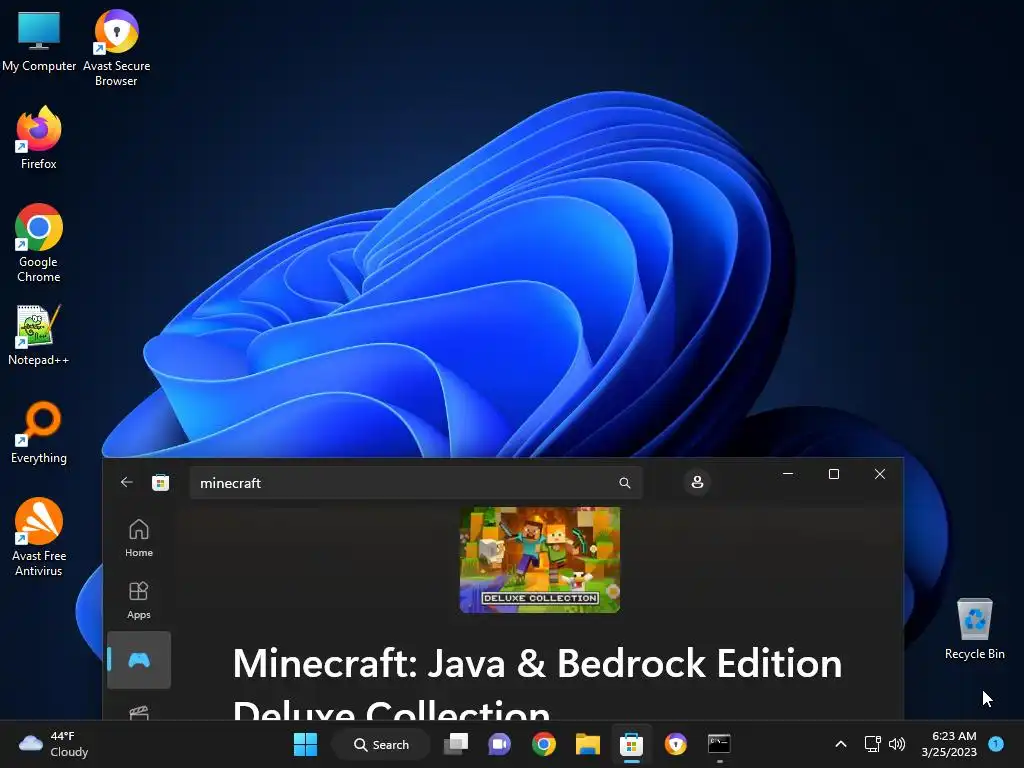Image resolution: width=1024 pixels, height=768 pixels.
Task: Select Gaming controller tab in sidebar
Action: tap(139, 660)
